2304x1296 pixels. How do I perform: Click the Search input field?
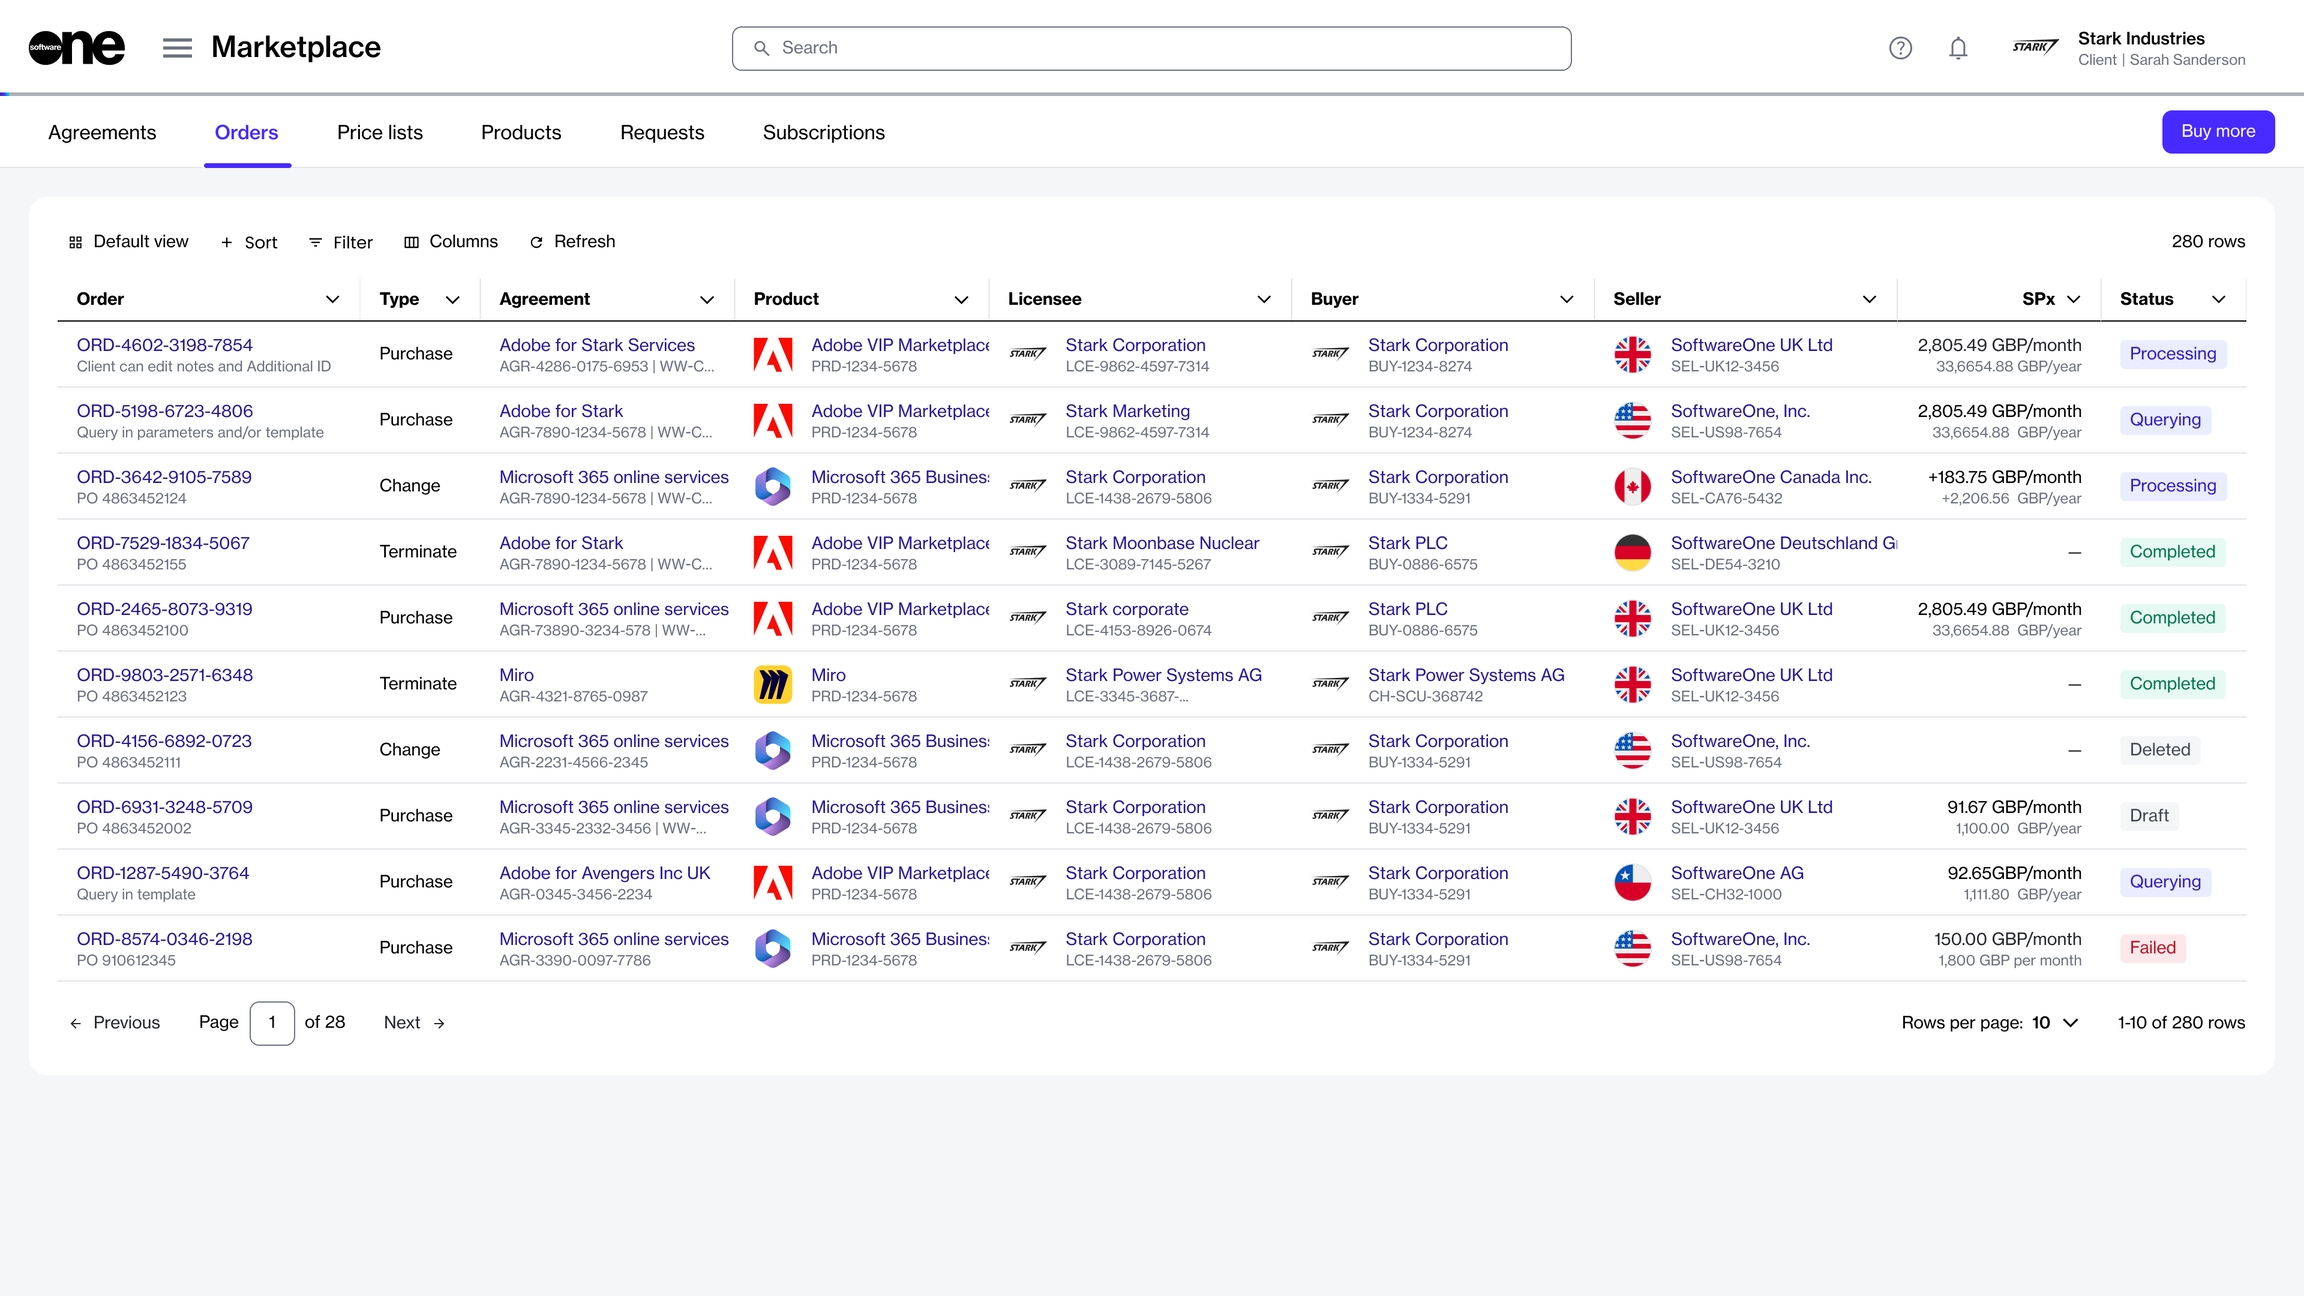[x=1150, y=48]
